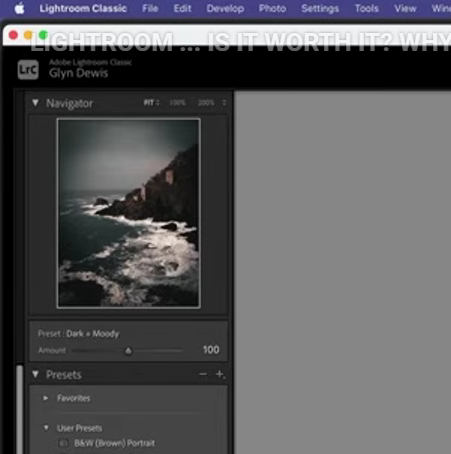Click the B&W (Brown) Portrait preset icon

coord(63,443)
